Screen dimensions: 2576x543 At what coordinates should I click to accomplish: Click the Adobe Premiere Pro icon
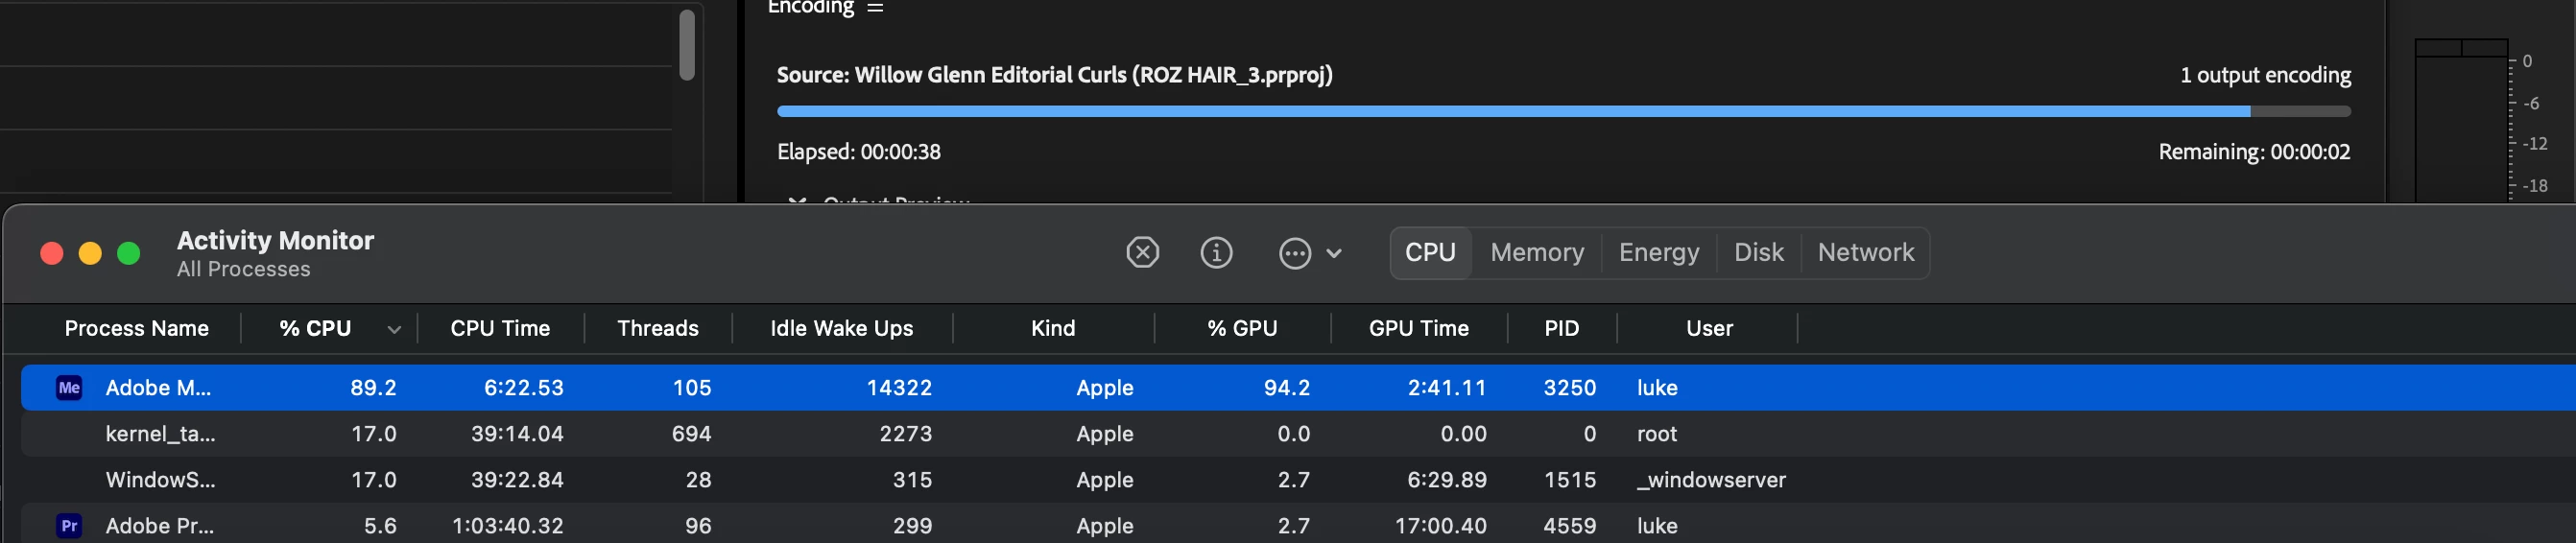point(69,525)
